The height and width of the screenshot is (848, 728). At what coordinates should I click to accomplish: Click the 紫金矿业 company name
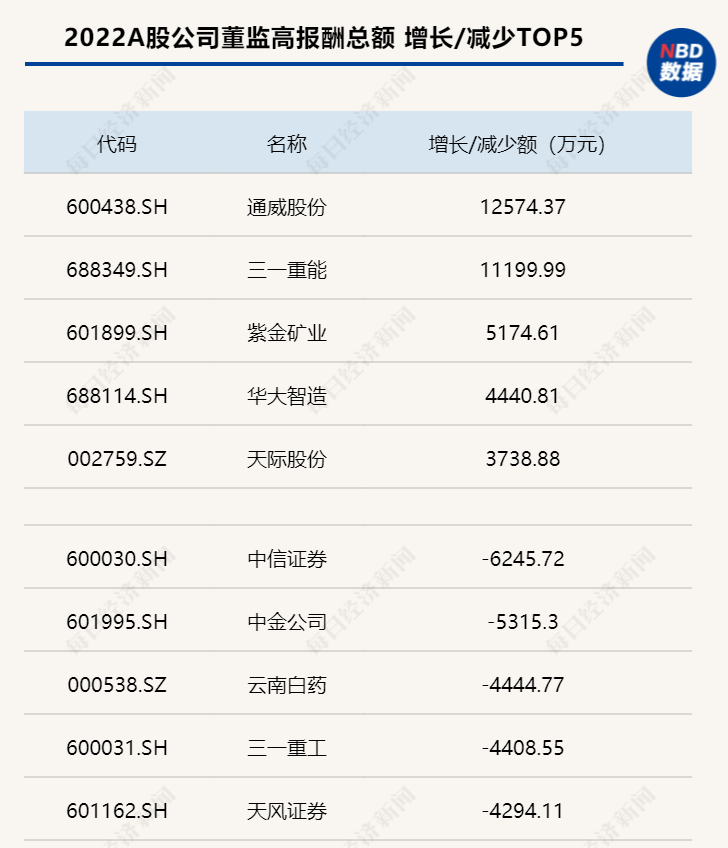287,333
